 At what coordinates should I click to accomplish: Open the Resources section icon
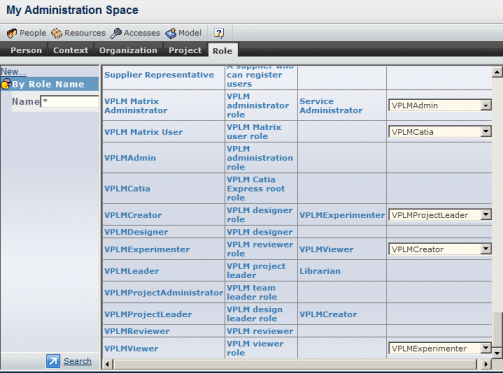(57, 33)
